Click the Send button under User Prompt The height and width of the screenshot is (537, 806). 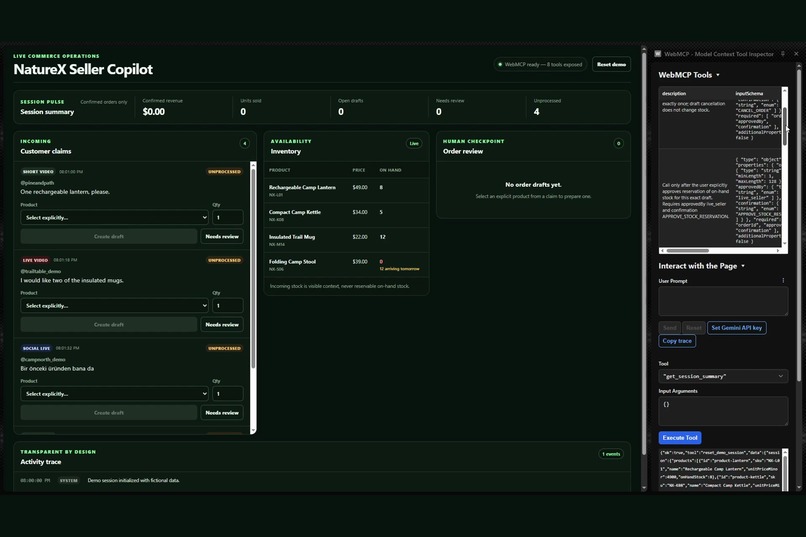(x=670, y=328)
